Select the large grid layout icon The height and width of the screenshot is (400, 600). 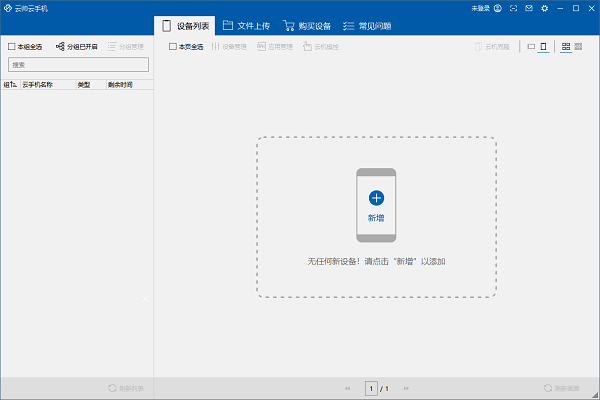(x=566, y=47)
